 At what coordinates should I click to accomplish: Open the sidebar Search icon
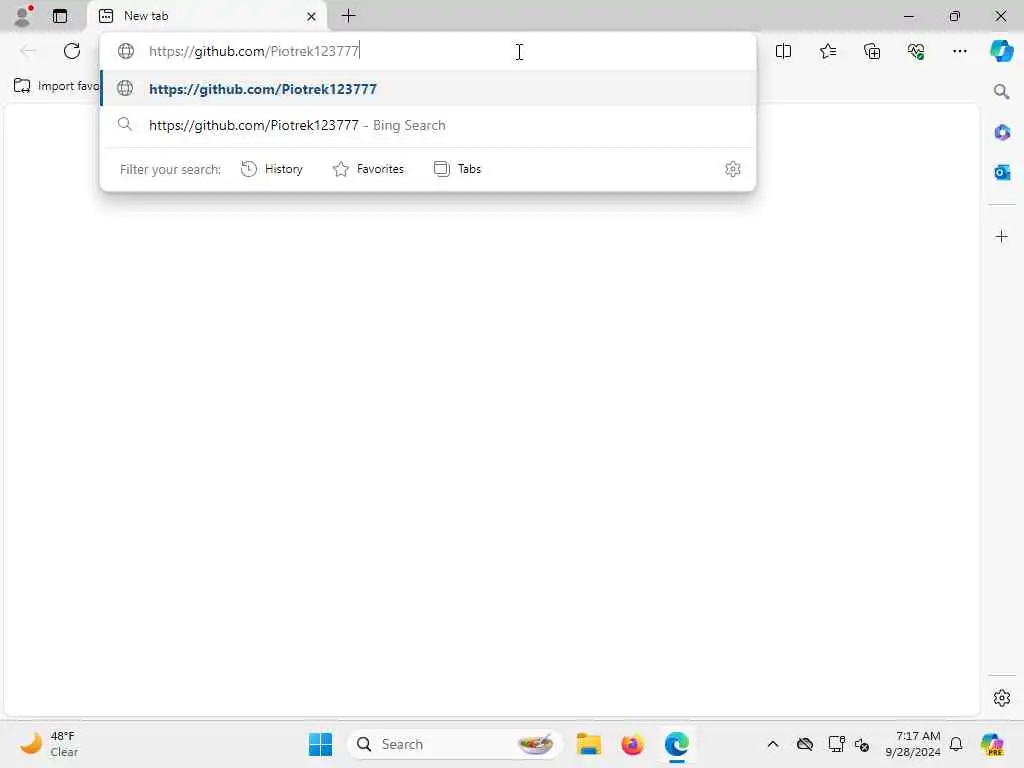(1001, 91)
